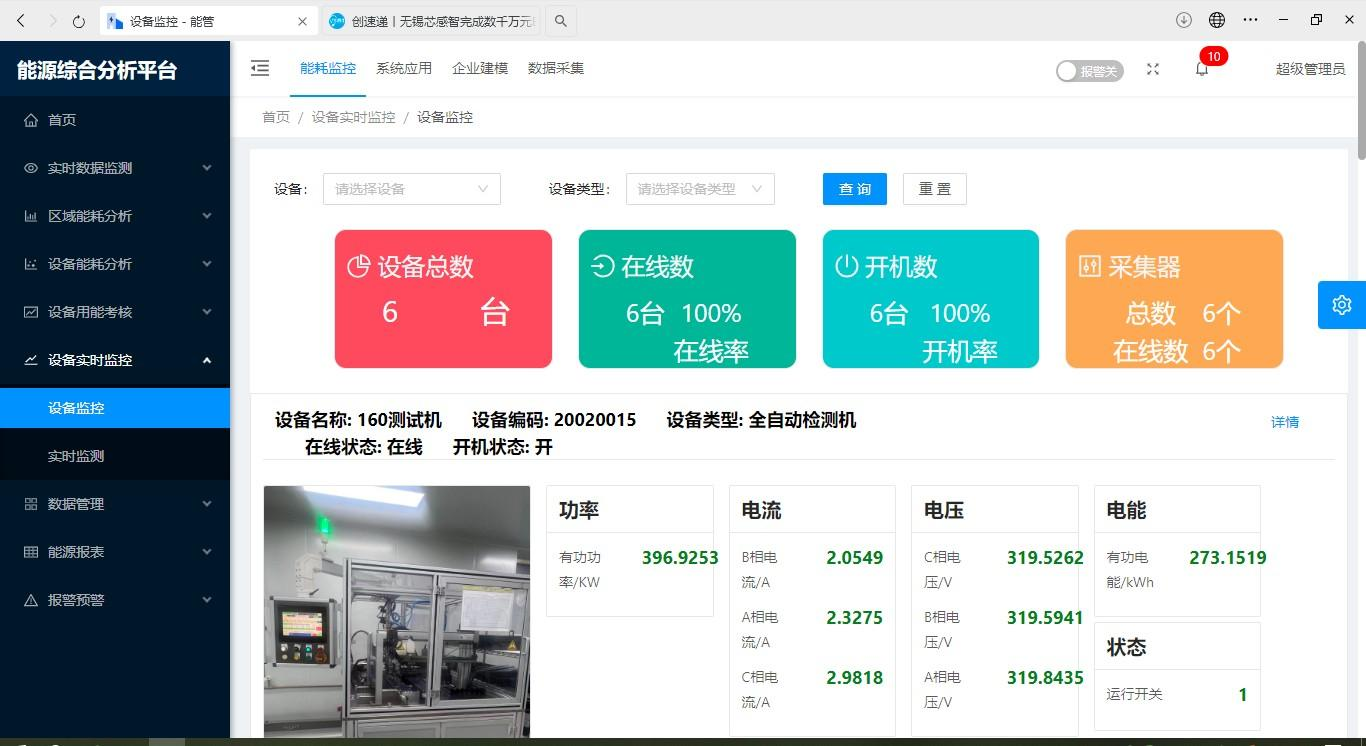Expand the 报警预警 sidebar menu
Image resolution: width=1366 pixels, height=746 pixels.
(x=115, y=600)
